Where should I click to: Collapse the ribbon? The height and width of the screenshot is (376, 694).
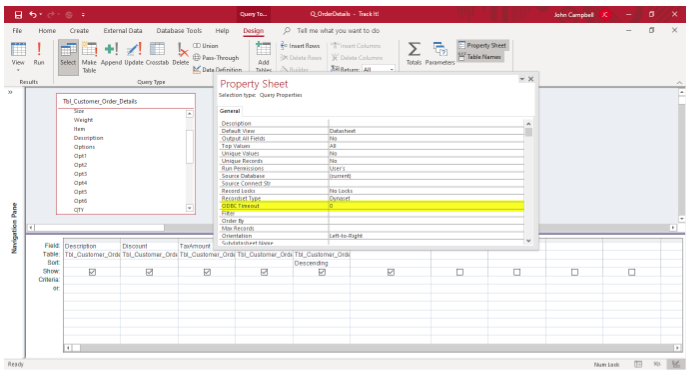(679, 83)
